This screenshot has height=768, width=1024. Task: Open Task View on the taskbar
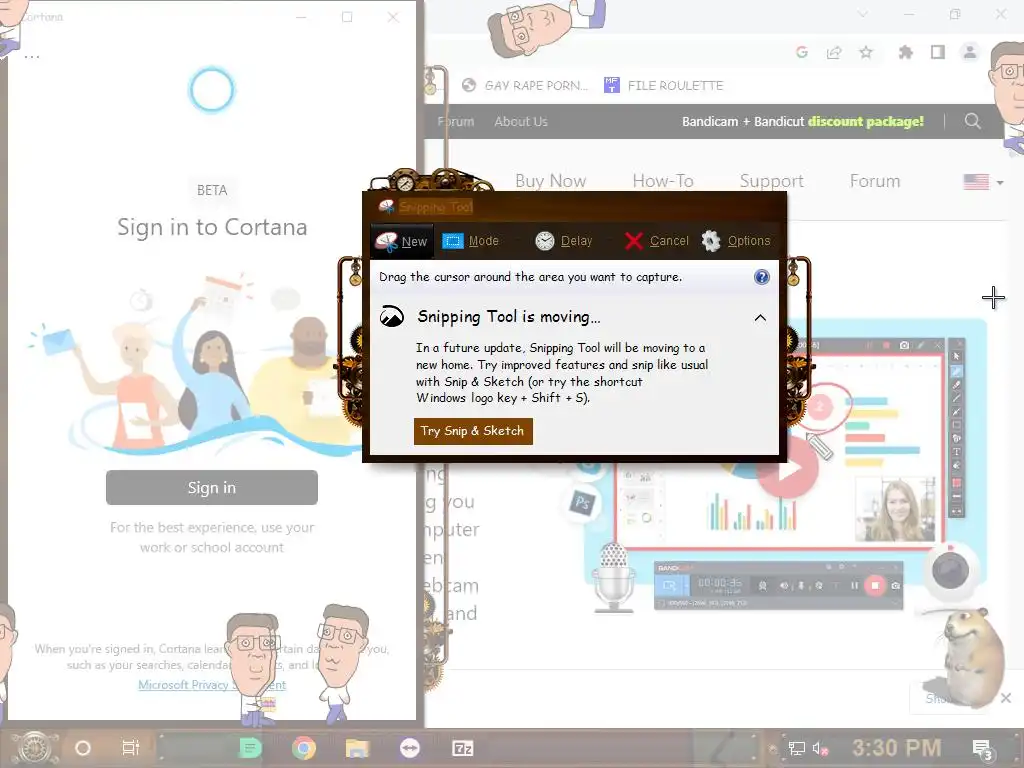coord(131,748)
